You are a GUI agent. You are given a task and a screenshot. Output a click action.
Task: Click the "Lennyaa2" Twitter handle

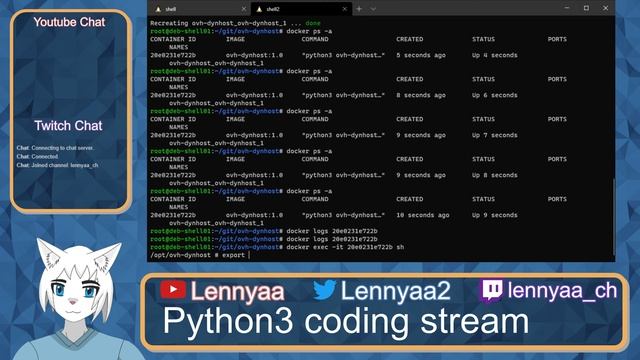[396, 291]
